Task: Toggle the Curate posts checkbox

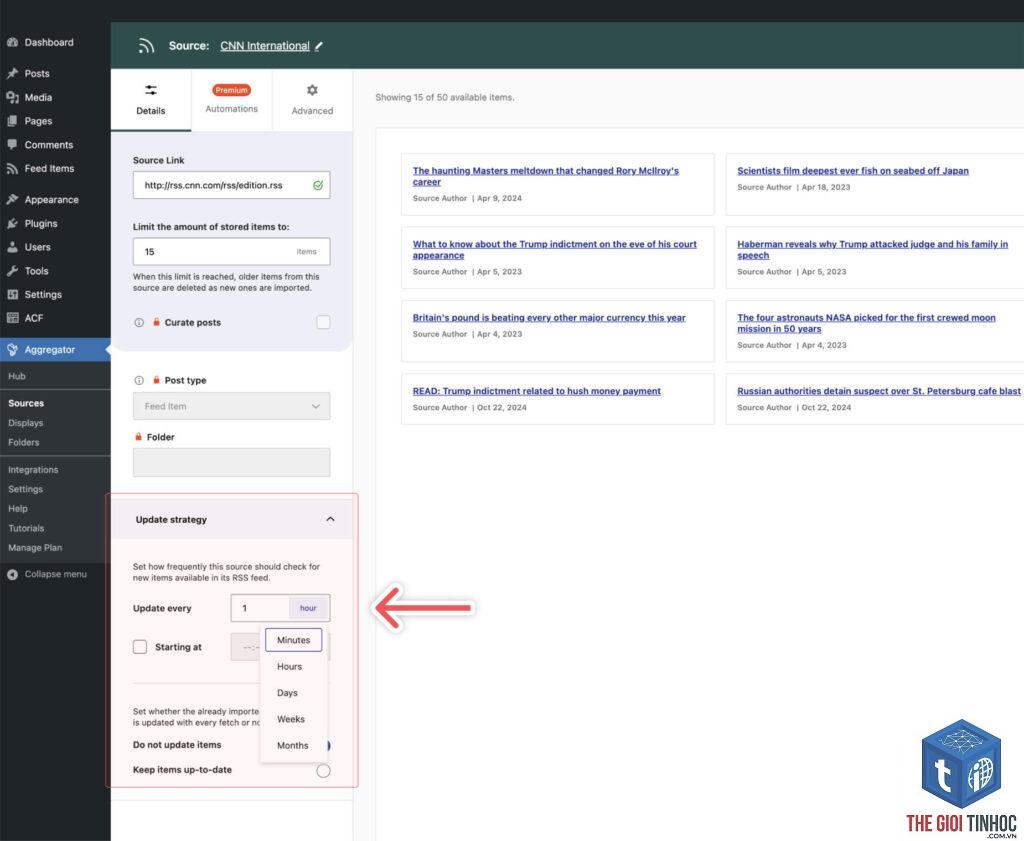Action: click(x=323, y=322)
